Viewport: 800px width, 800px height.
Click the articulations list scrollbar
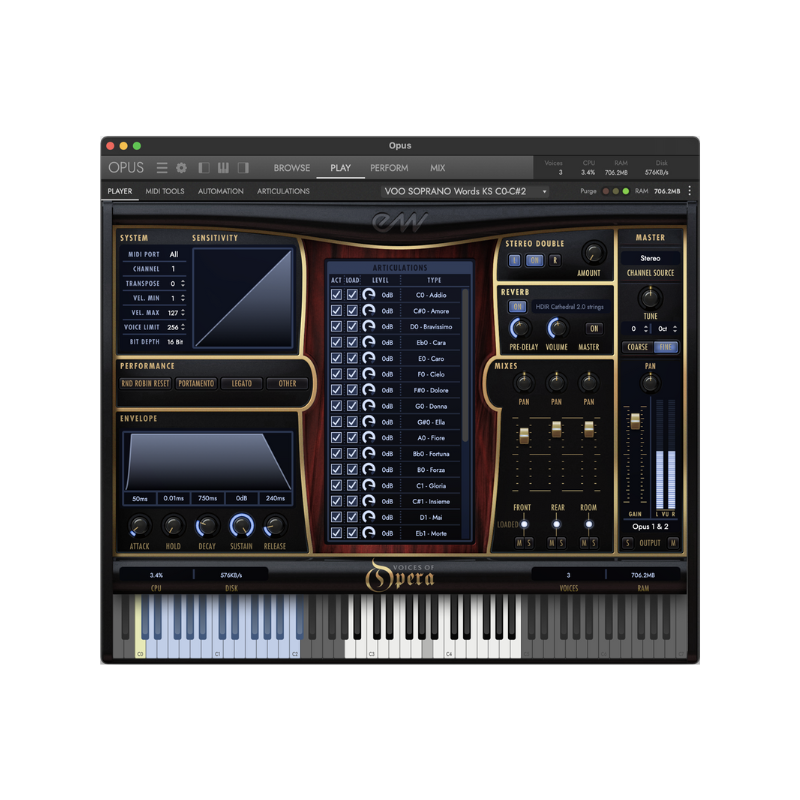pyautogui.click(x=465, y=365)
